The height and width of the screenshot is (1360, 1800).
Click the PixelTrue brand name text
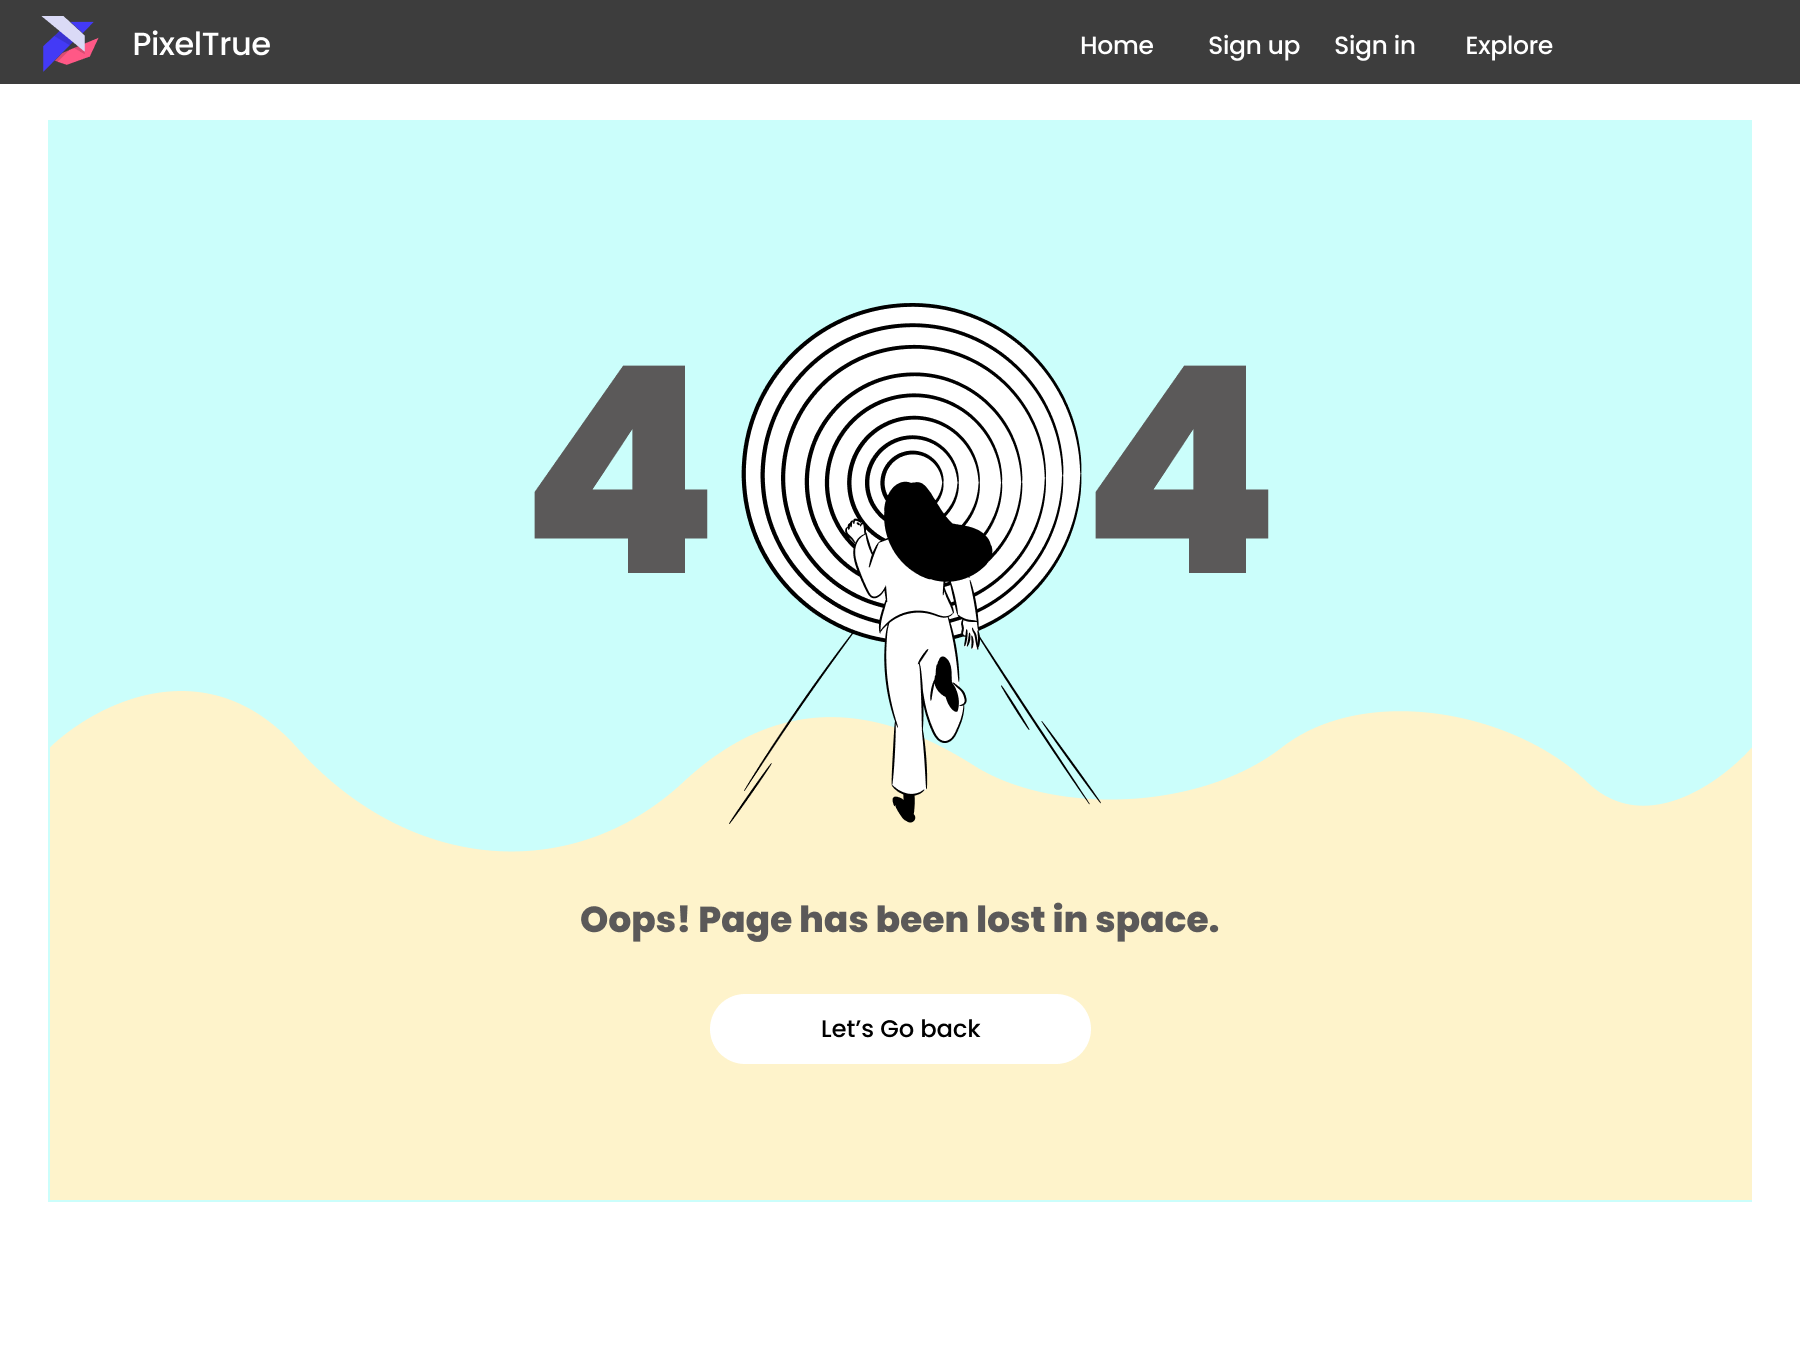pyautogui.click(x=201, y=44)
